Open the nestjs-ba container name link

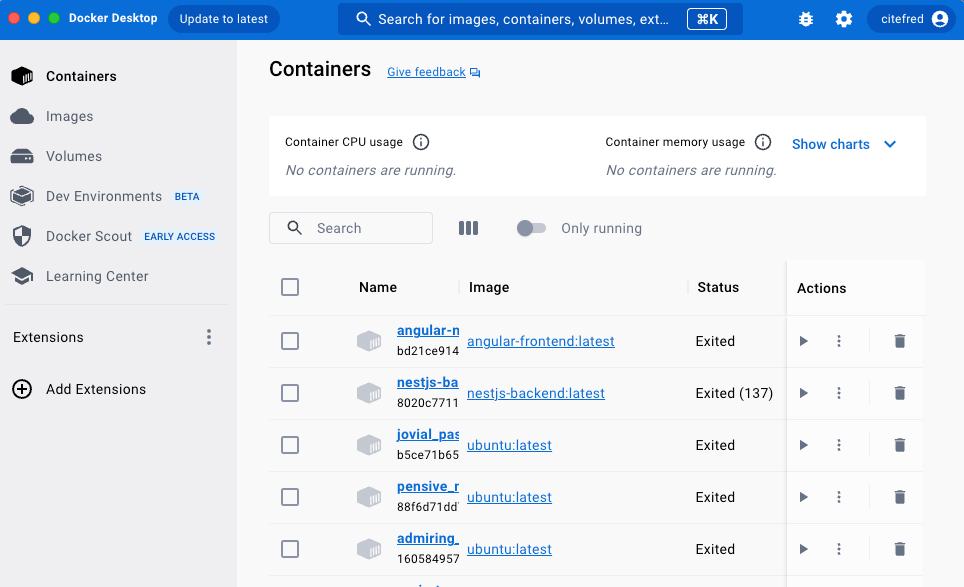[428, 383]
